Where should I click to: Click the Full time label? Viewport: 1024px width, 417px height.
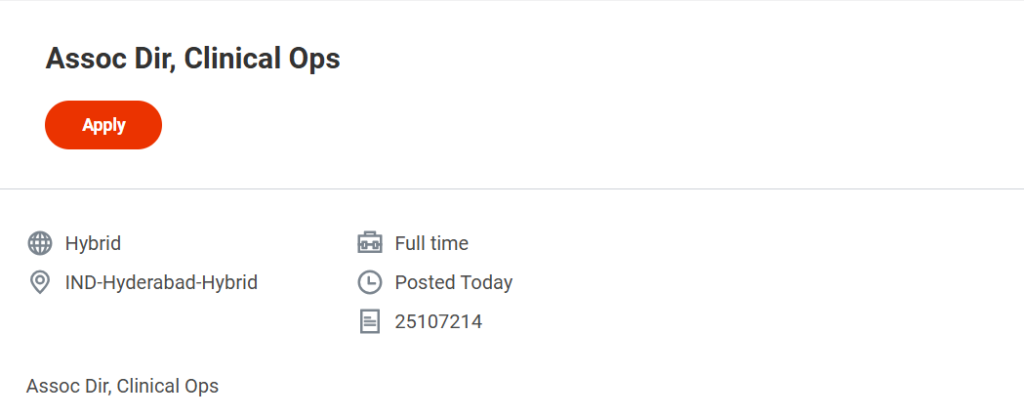click(431, 243)
